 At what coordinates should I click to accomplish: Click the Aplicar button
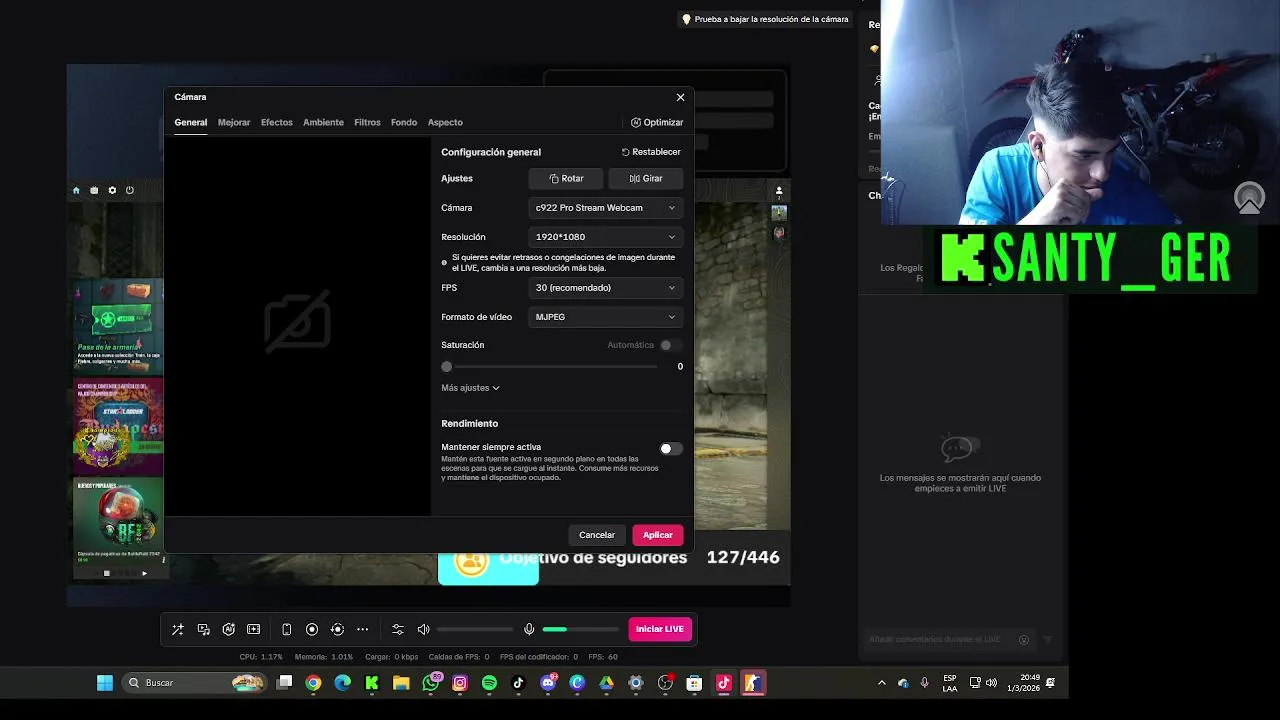(x=658, y=535)
